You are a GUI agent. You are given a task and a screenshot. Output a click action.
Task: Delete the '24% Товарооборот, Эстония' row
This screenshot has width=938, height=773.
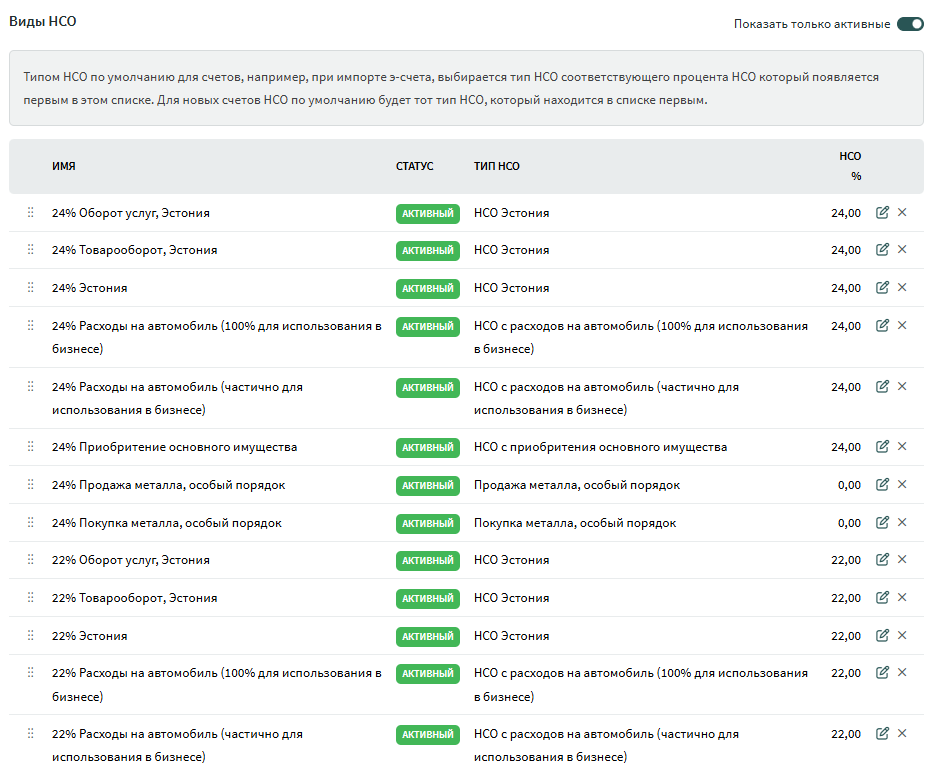[902, 250]
